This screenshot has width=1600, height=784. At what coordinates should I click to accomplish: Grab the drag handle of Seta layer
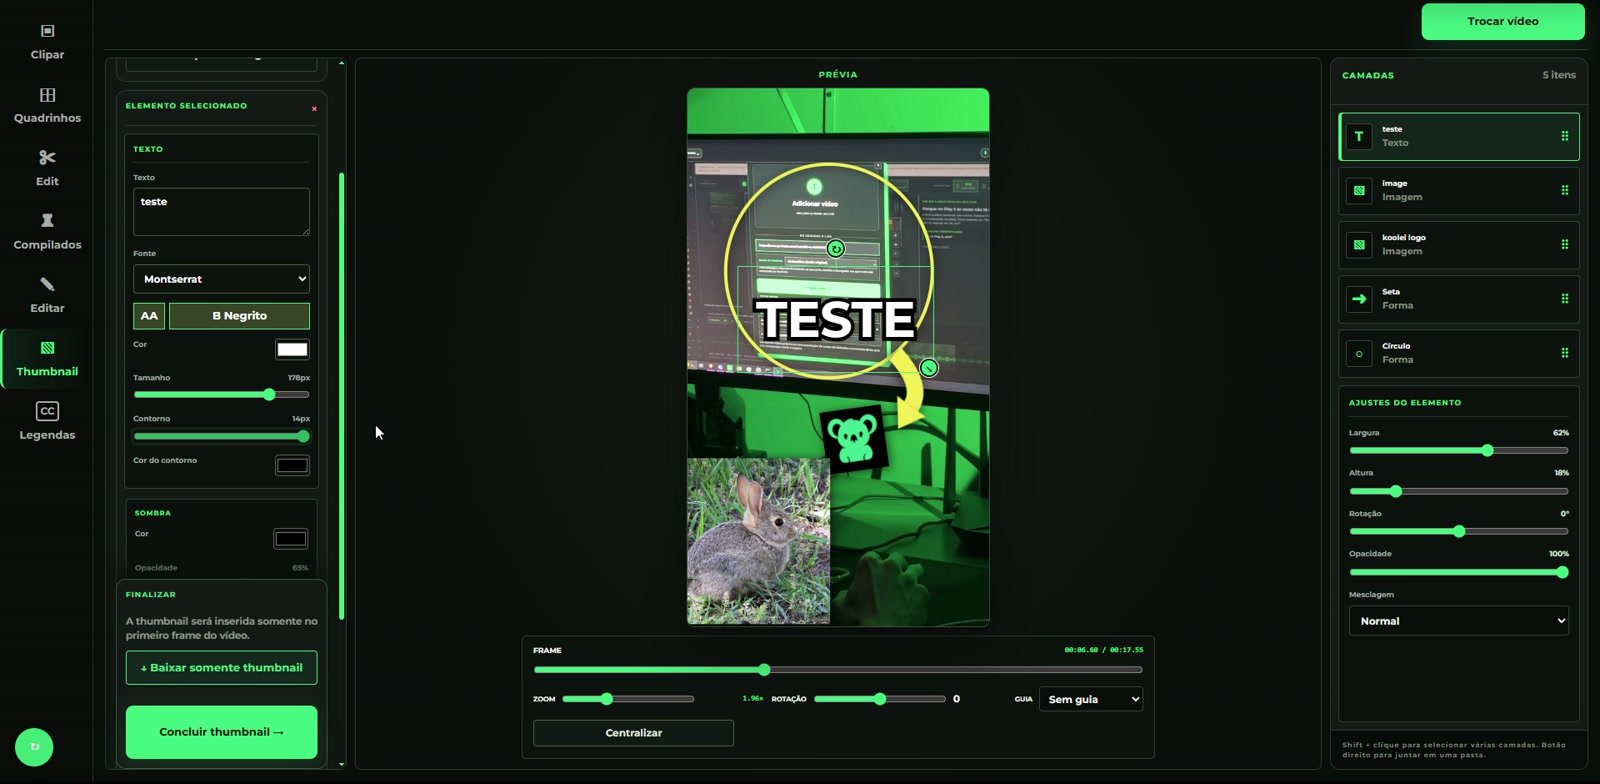1565,298
